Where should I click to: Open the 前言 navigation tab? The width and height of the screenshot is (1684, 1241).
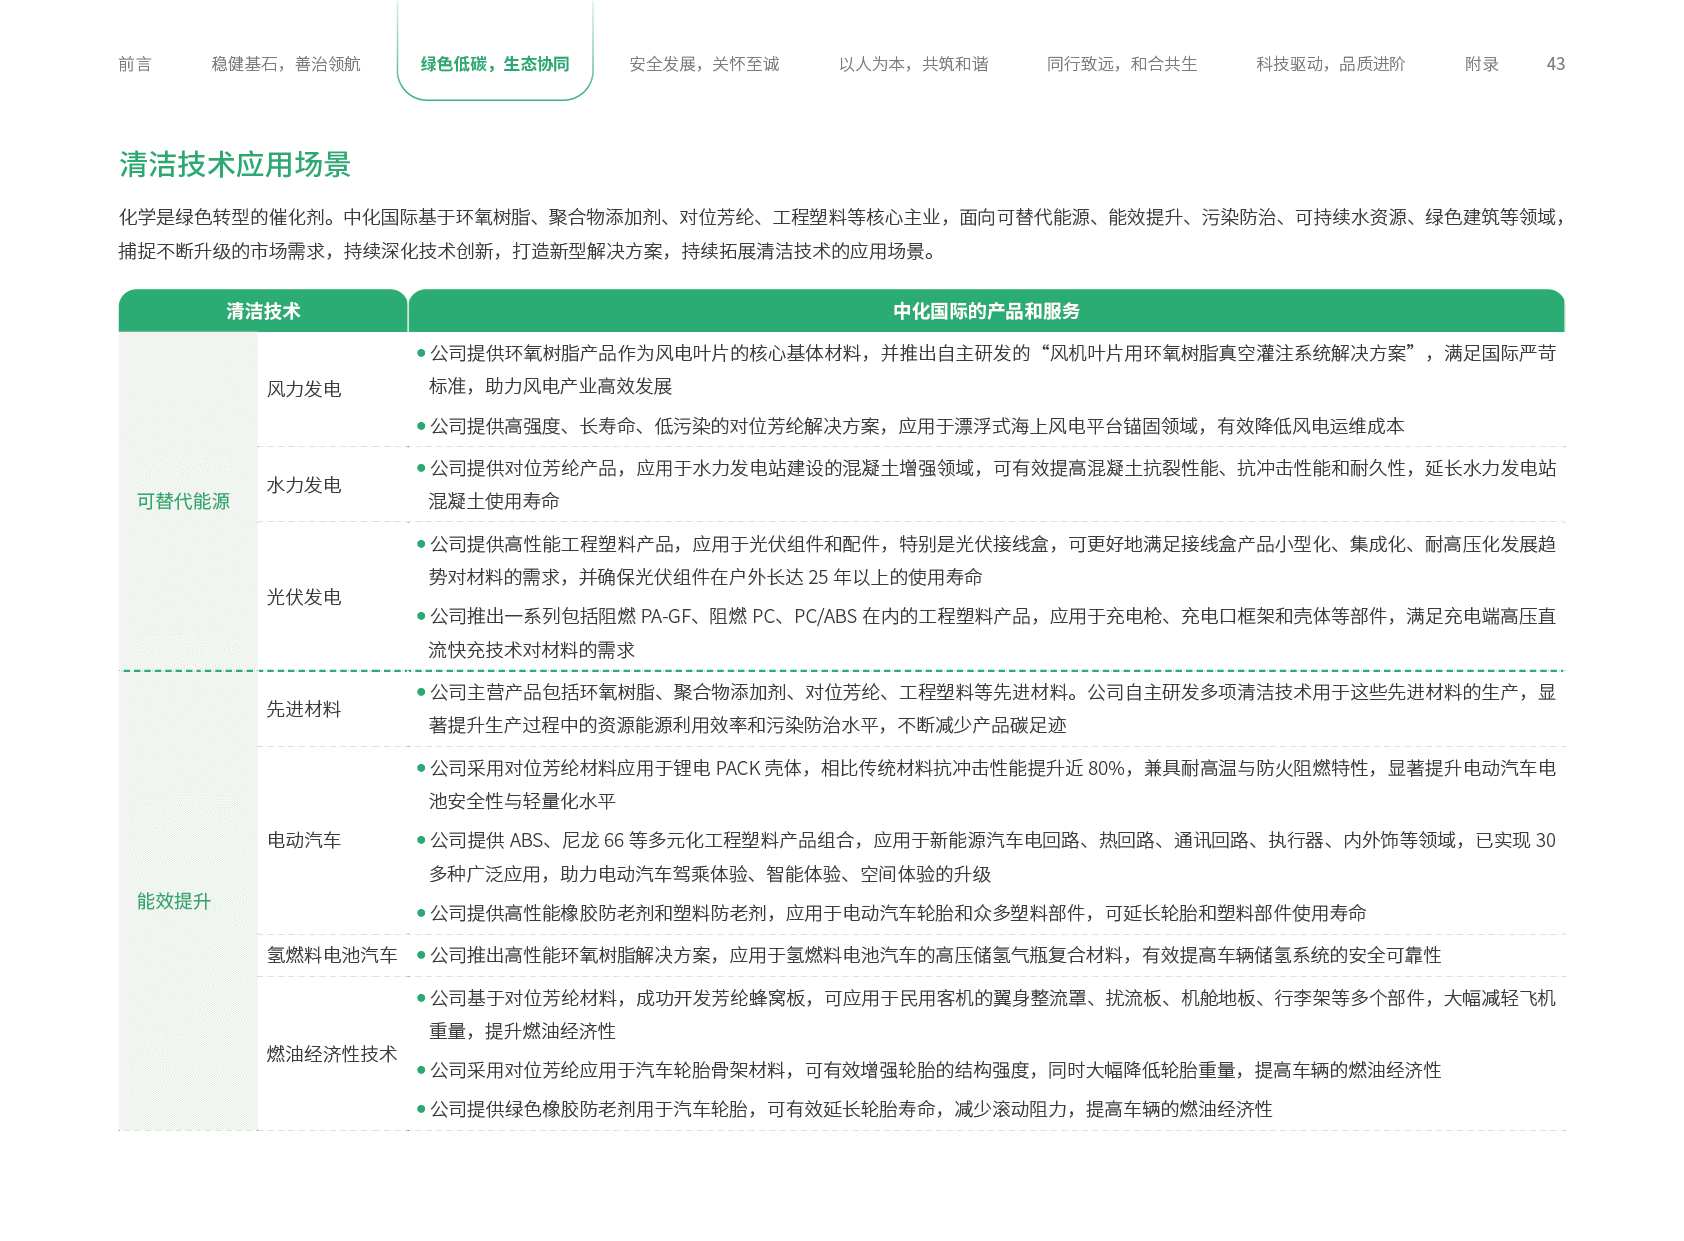[x=135, y=64]
